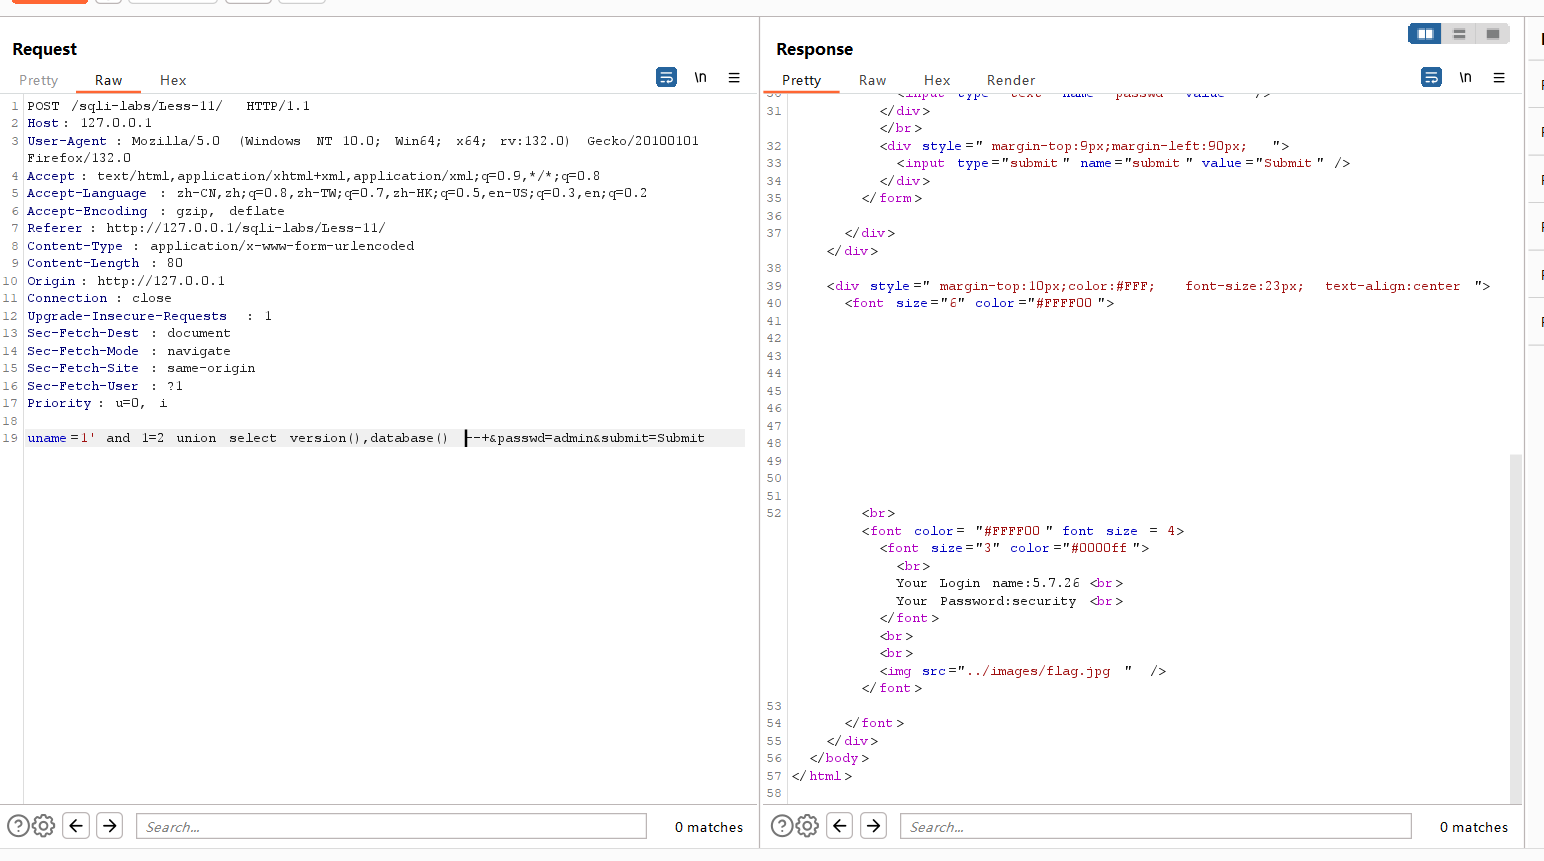Click the Connection: close header line
Image resolution: width=1544 pixels, height=861 pixels.
tap(99, 298)
